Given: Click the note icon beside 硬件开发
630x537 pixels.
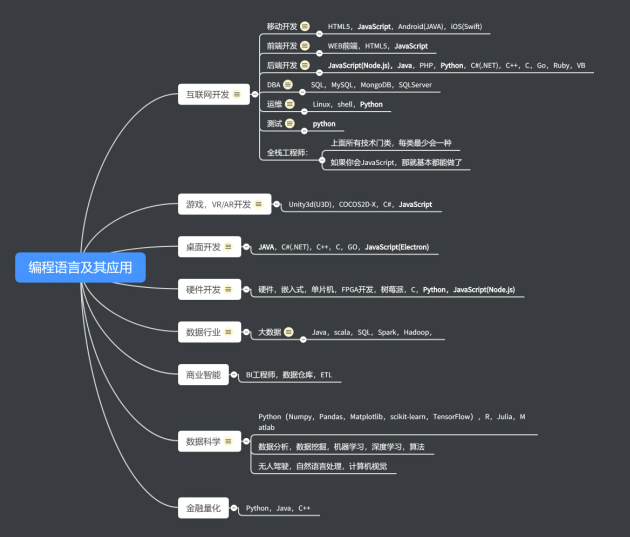Looking at the screenshot, I should click(229, 290).
